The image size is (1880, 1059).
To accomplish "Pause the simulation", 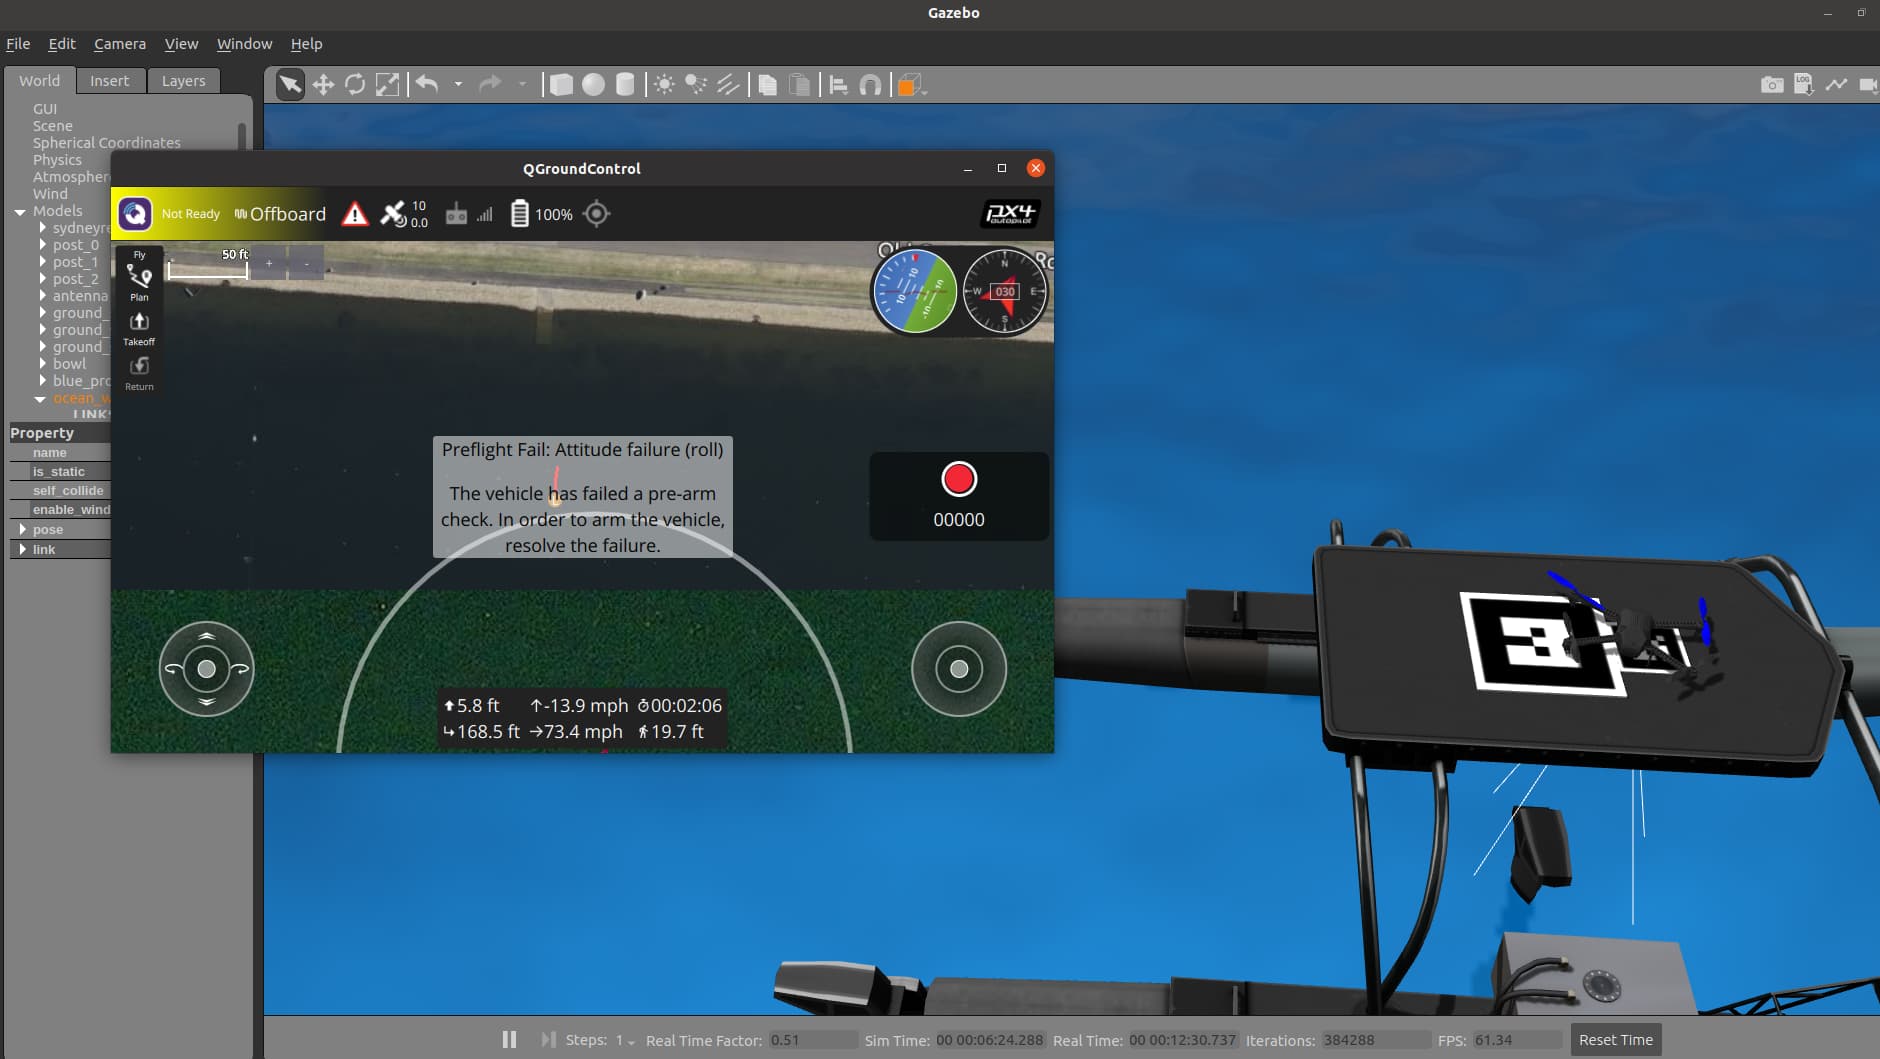I will (x=509, y=1040).
